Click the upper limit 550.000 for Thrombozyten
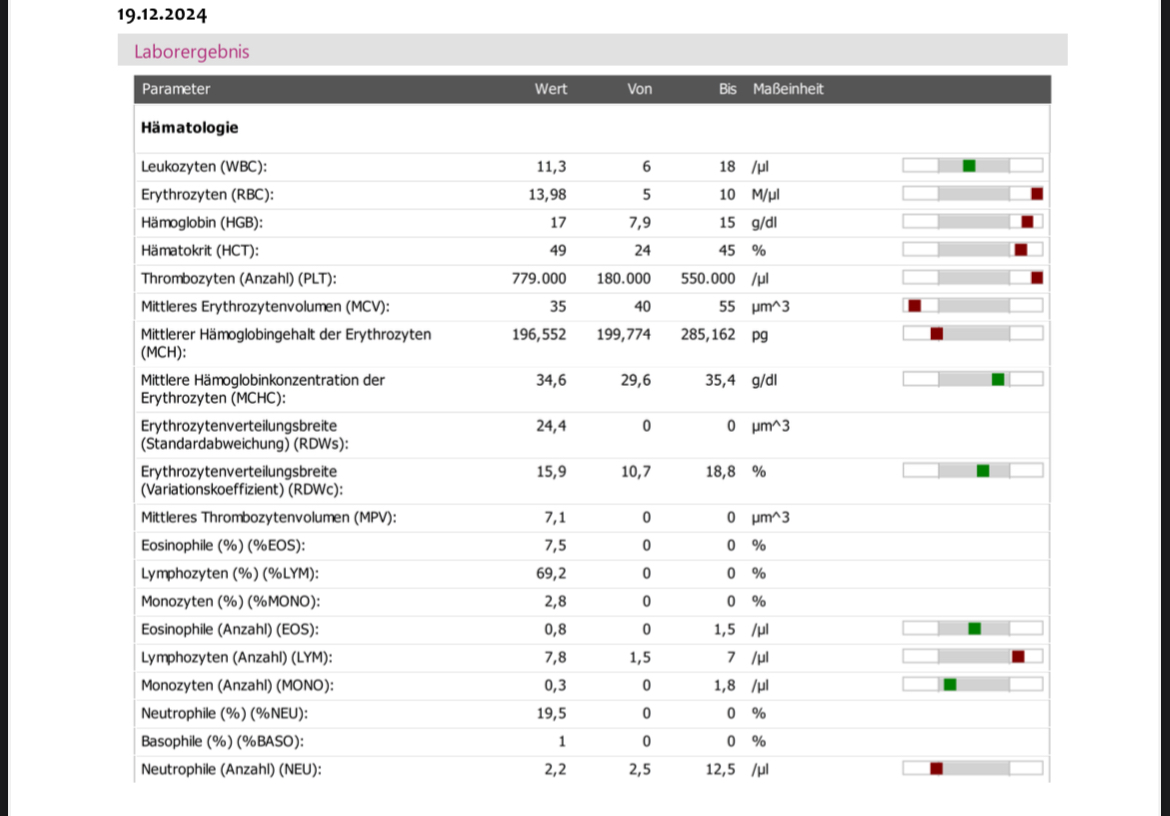 708,278
